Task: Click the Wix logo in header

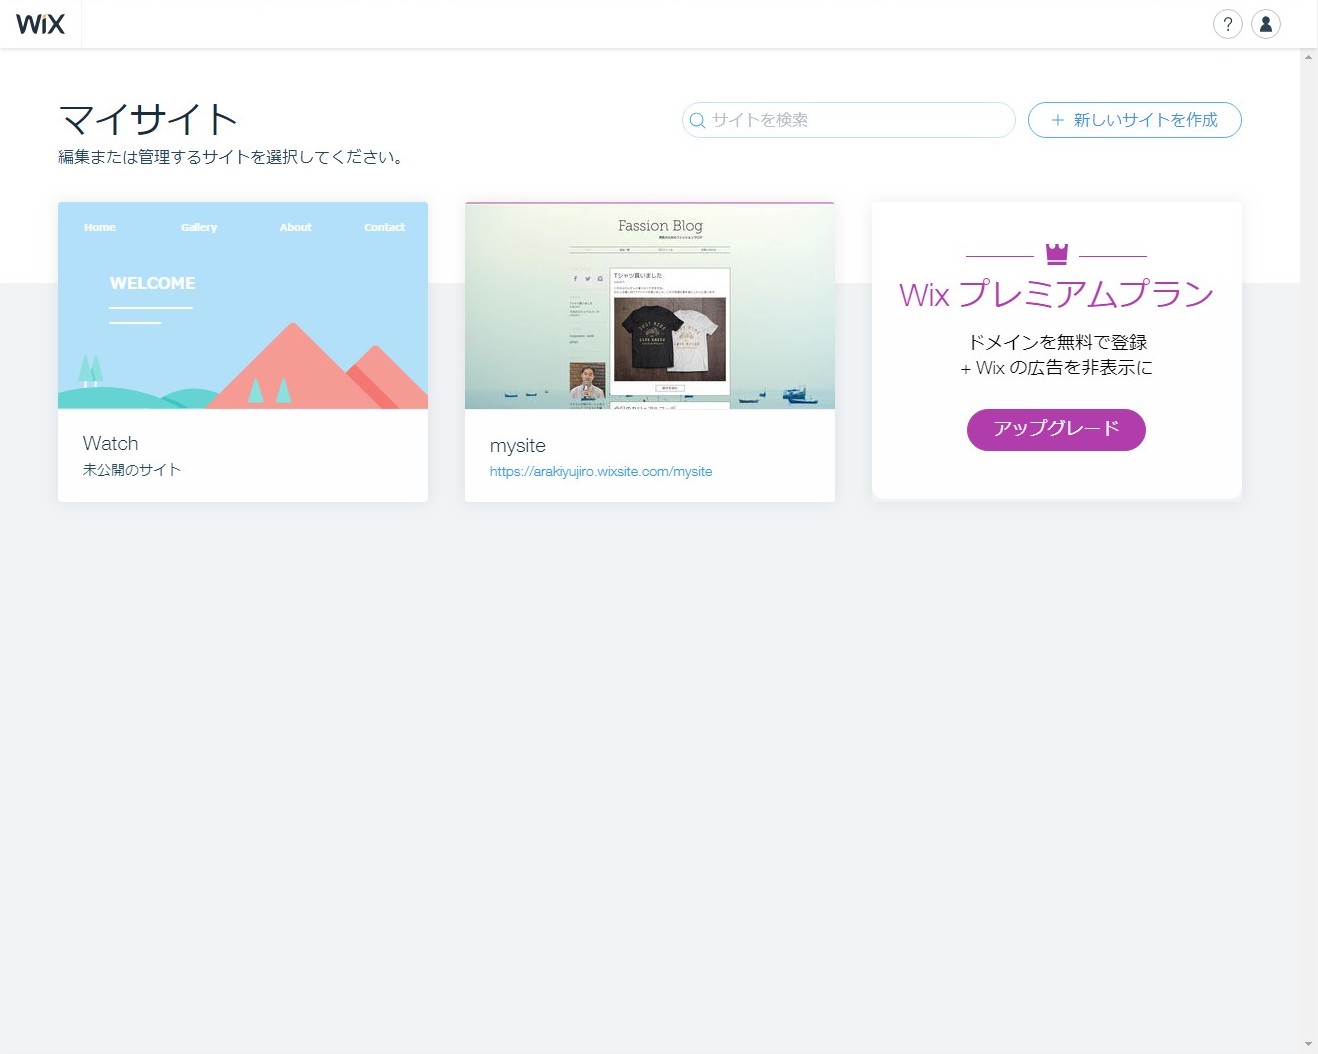Action: 40,24
